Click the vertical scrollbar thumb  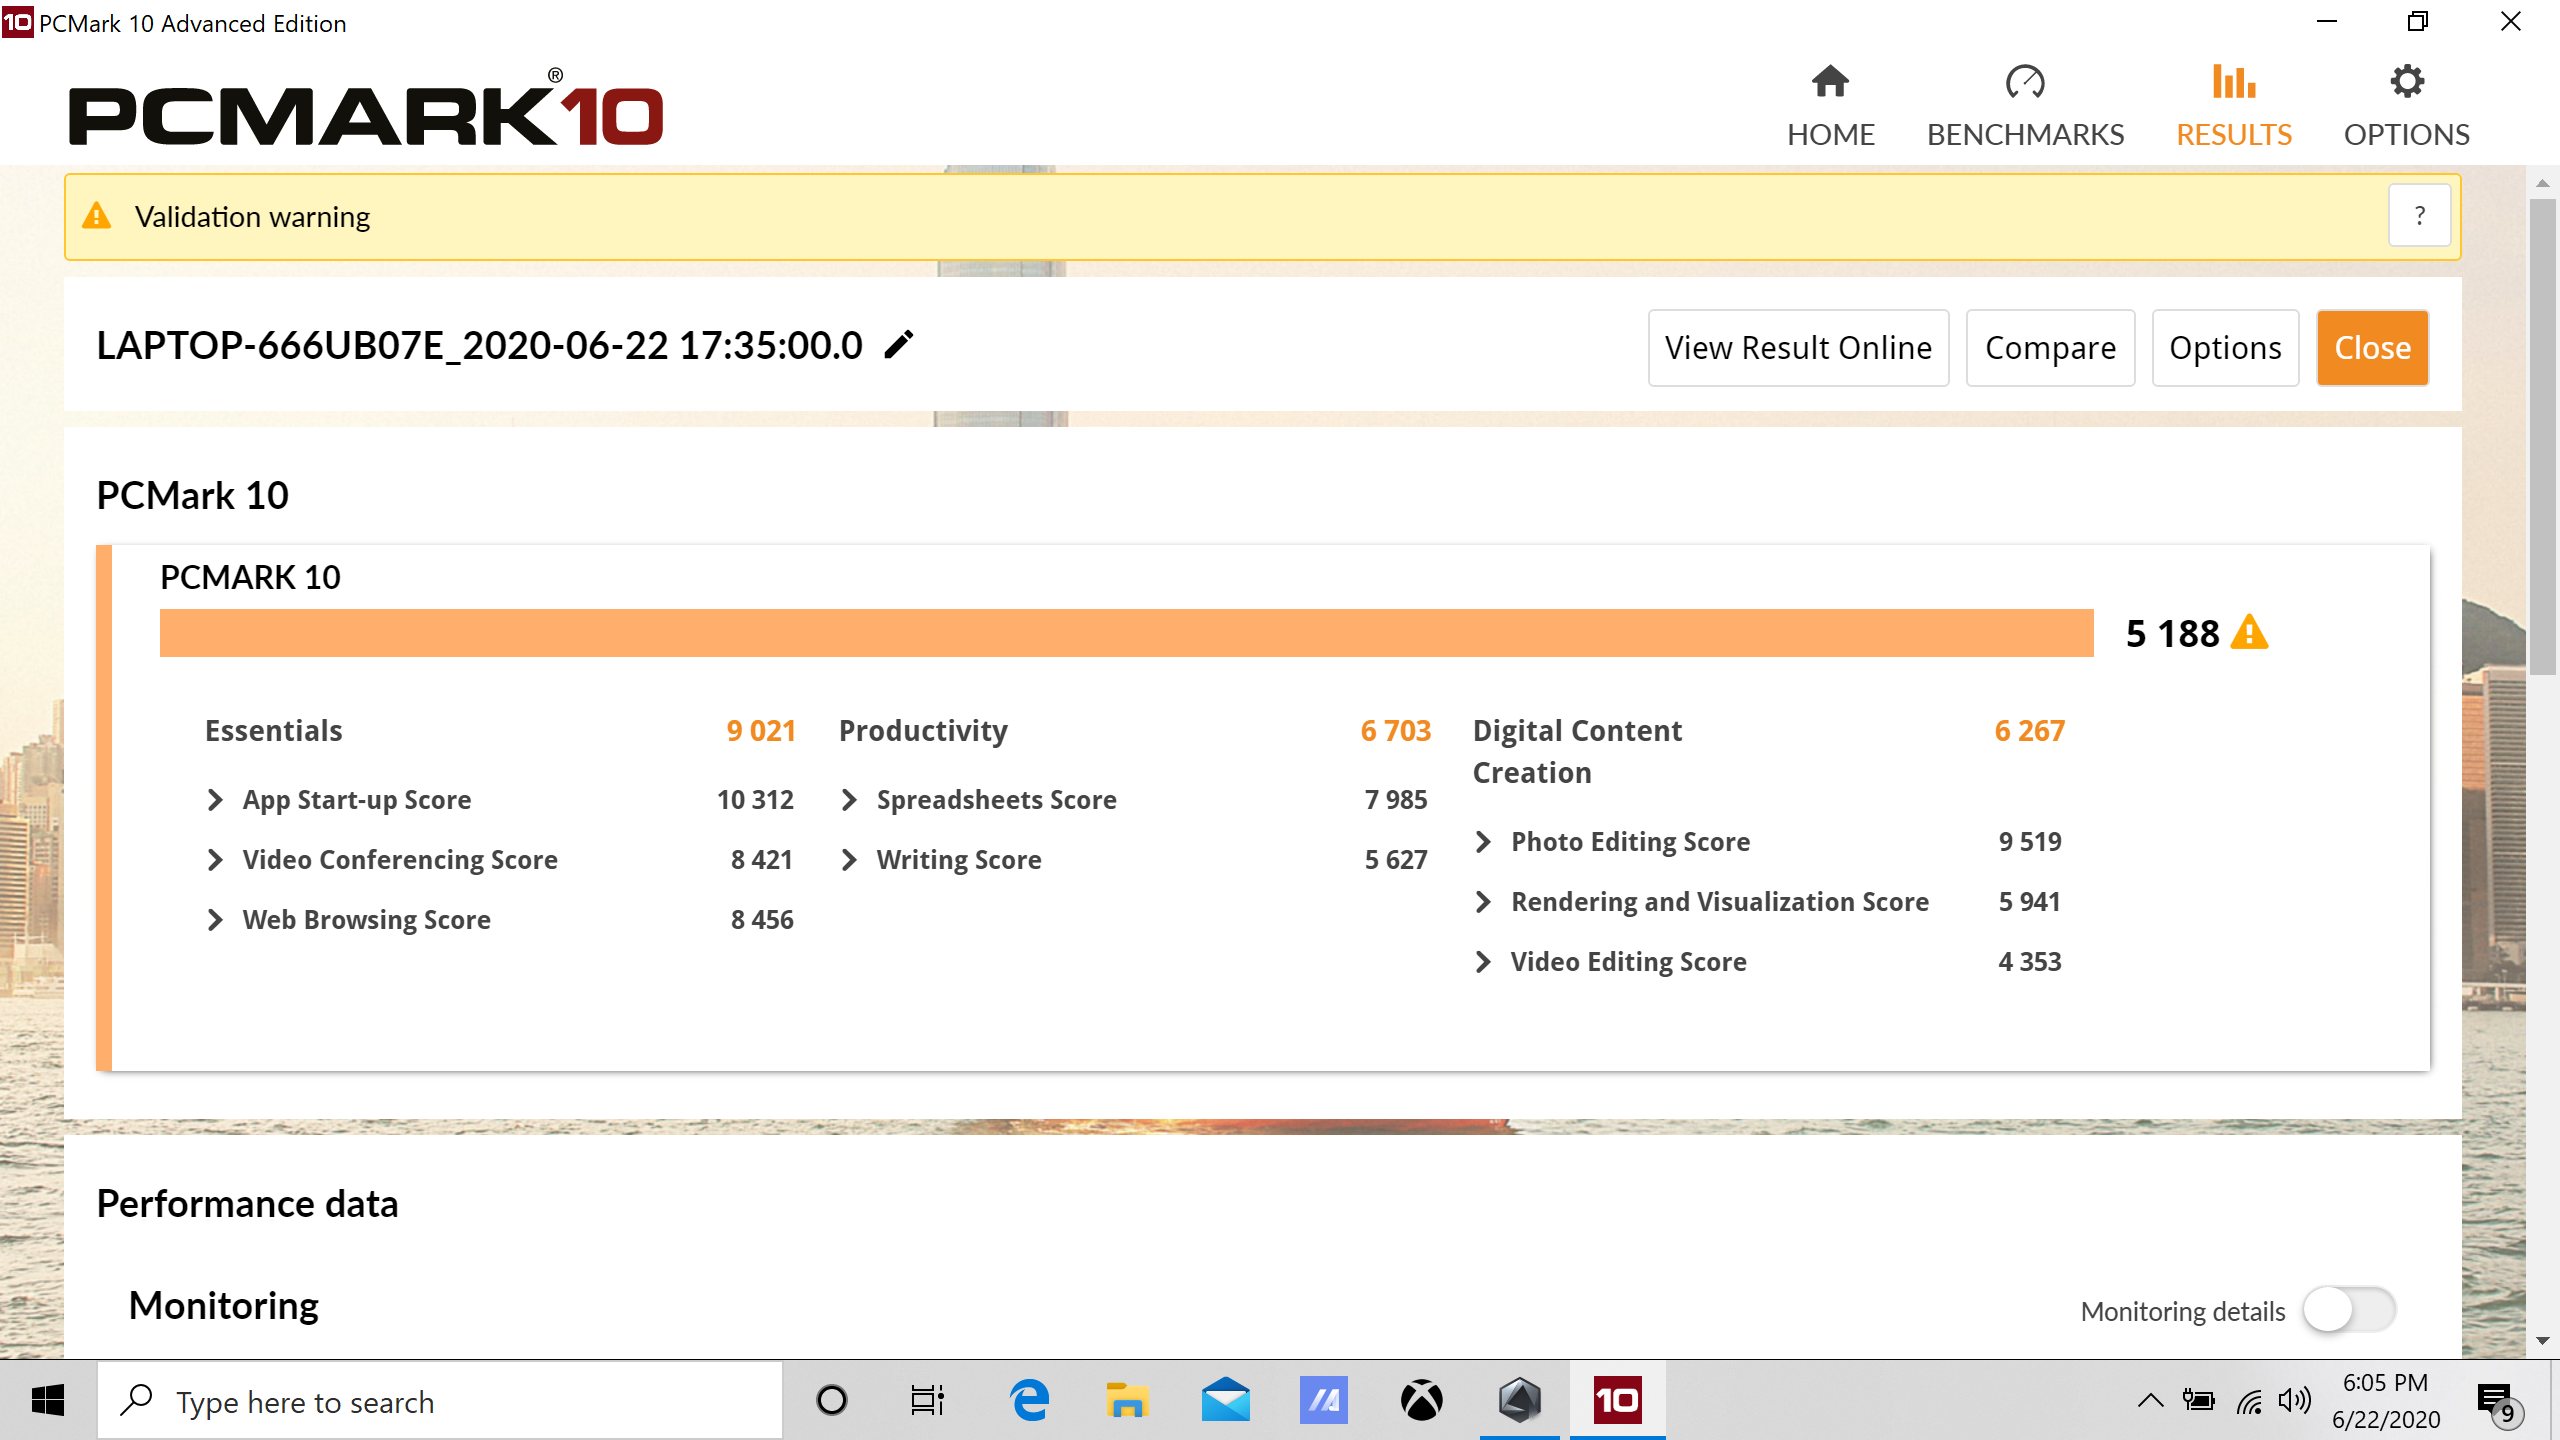(2543, 436)
